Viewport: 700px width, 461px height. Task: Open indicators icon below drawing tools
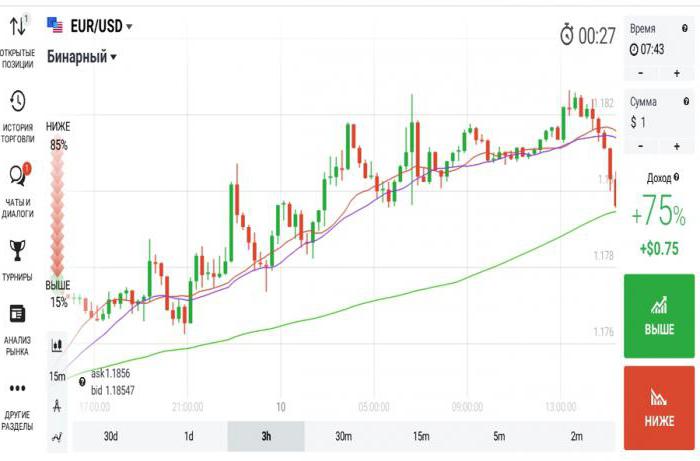click(x=57, y=437)
